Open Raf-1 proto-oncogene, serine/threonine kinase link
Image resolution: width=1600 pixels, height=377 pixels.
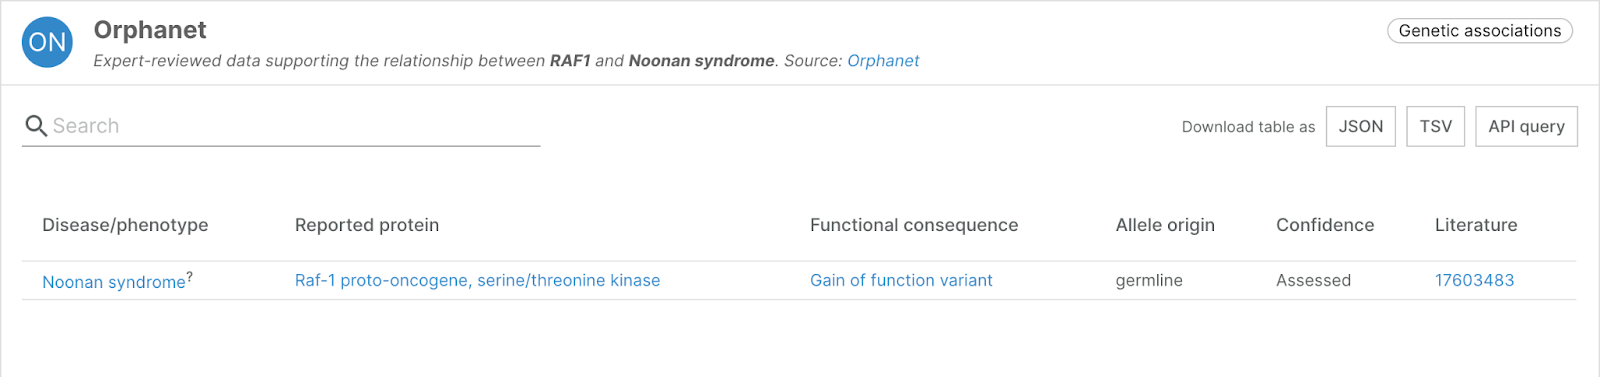tap(477, 280)
